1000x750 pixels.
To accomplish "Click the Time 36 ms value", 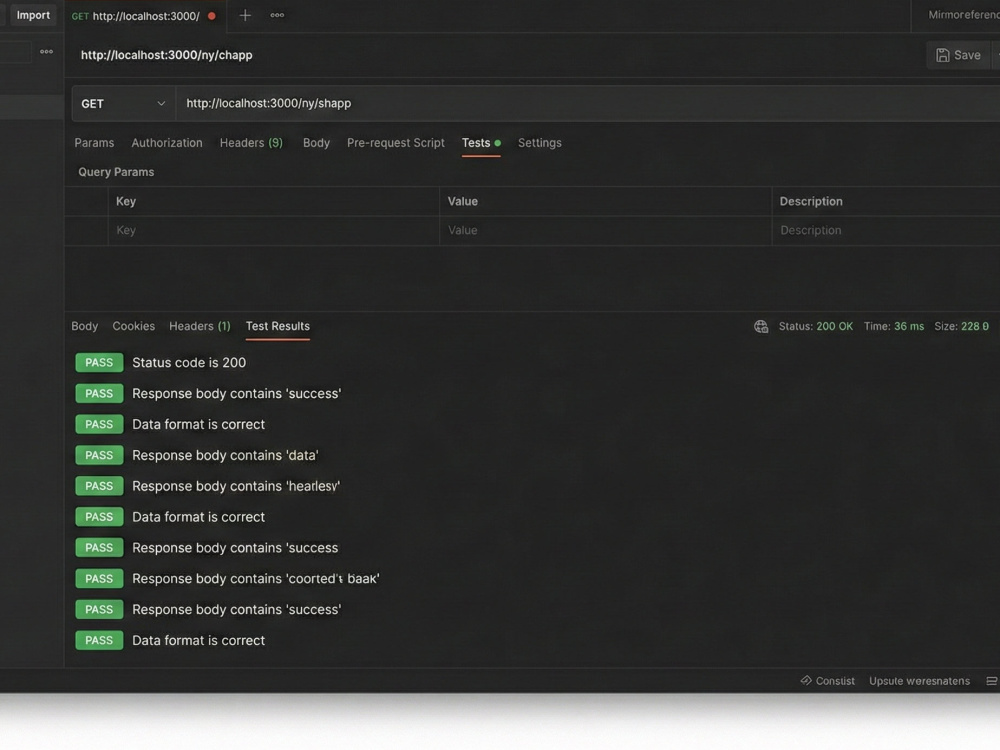I will [909, 327].
